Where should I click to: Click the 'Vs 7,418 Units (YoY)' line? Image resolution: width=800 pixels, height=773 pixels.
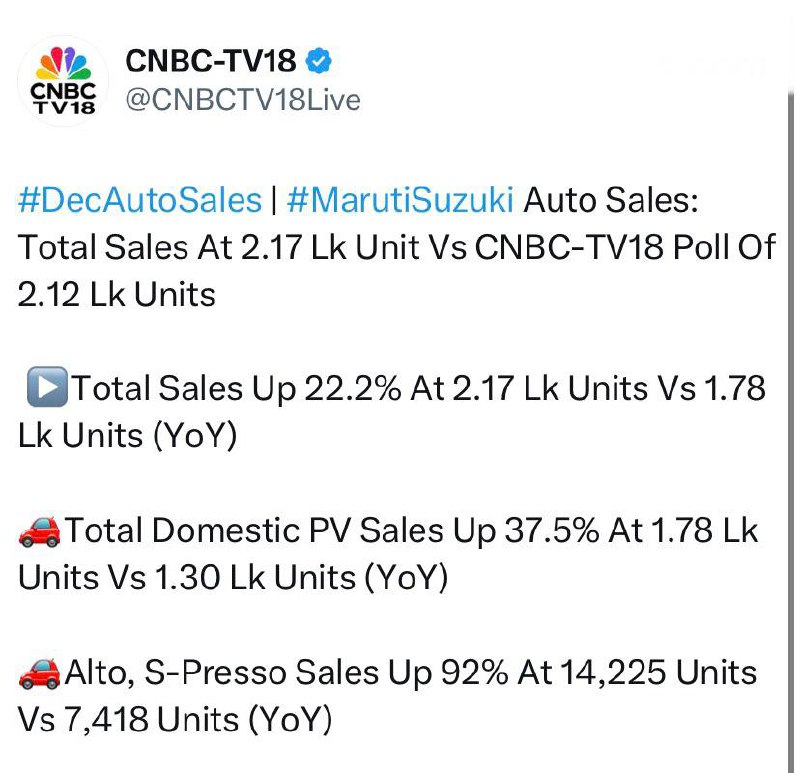click(175, 720)
